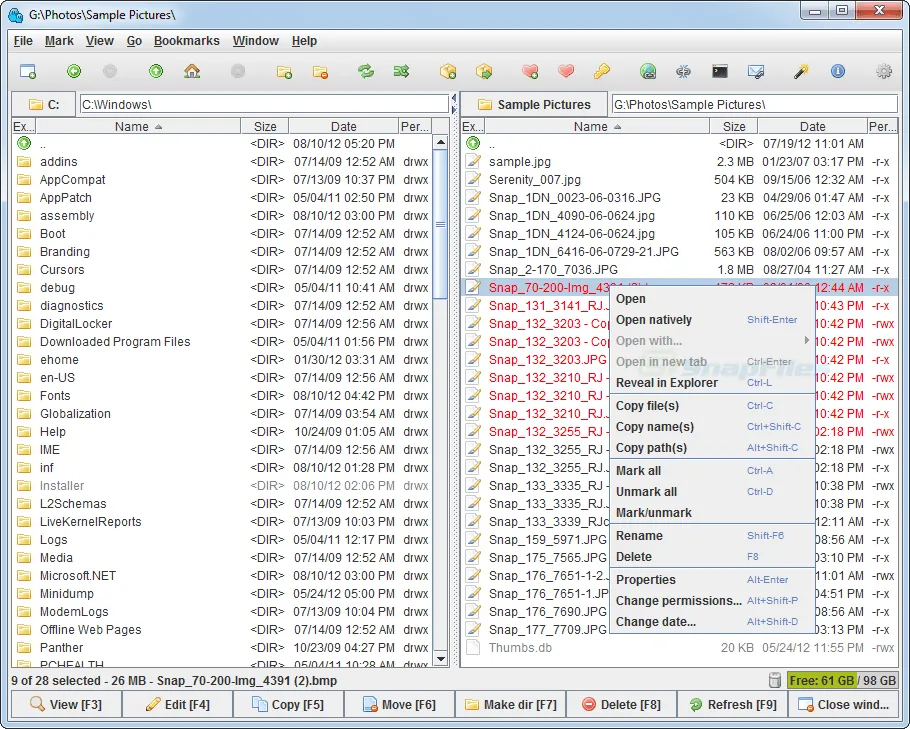910x729 pixels.
Task: Click the G:\Photos\Sample Pictures\ location field
Action: click(x=754, y=104)
